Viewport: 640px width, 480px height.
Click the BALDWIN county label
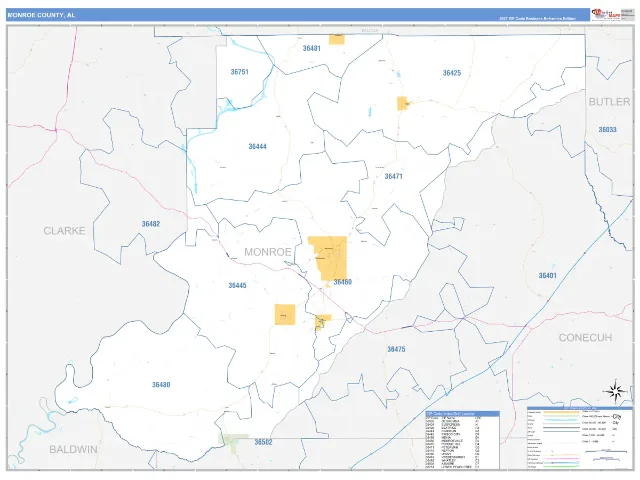pos(73,450)
